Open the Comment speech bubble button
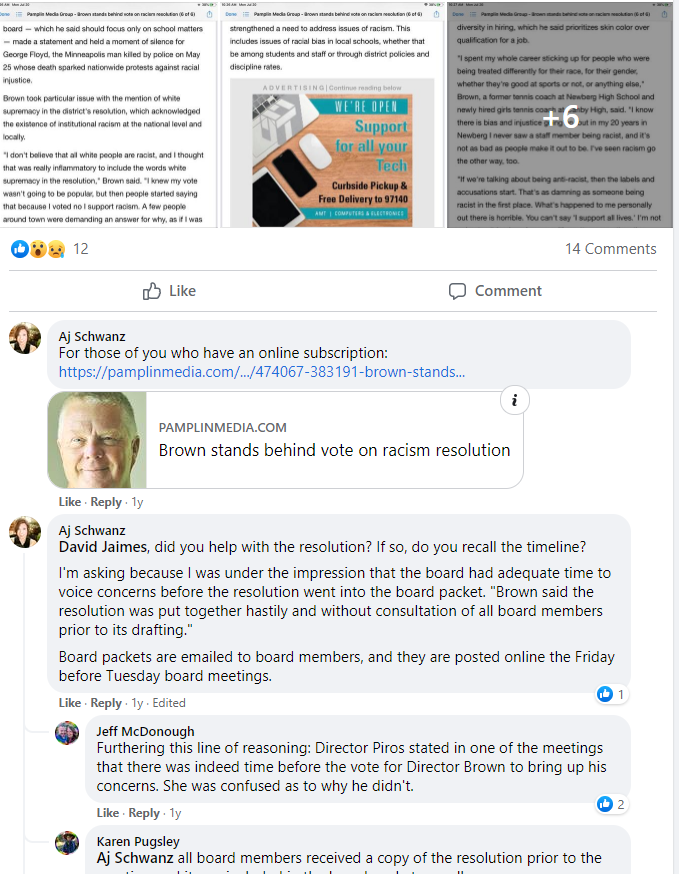 click(495, 291)
